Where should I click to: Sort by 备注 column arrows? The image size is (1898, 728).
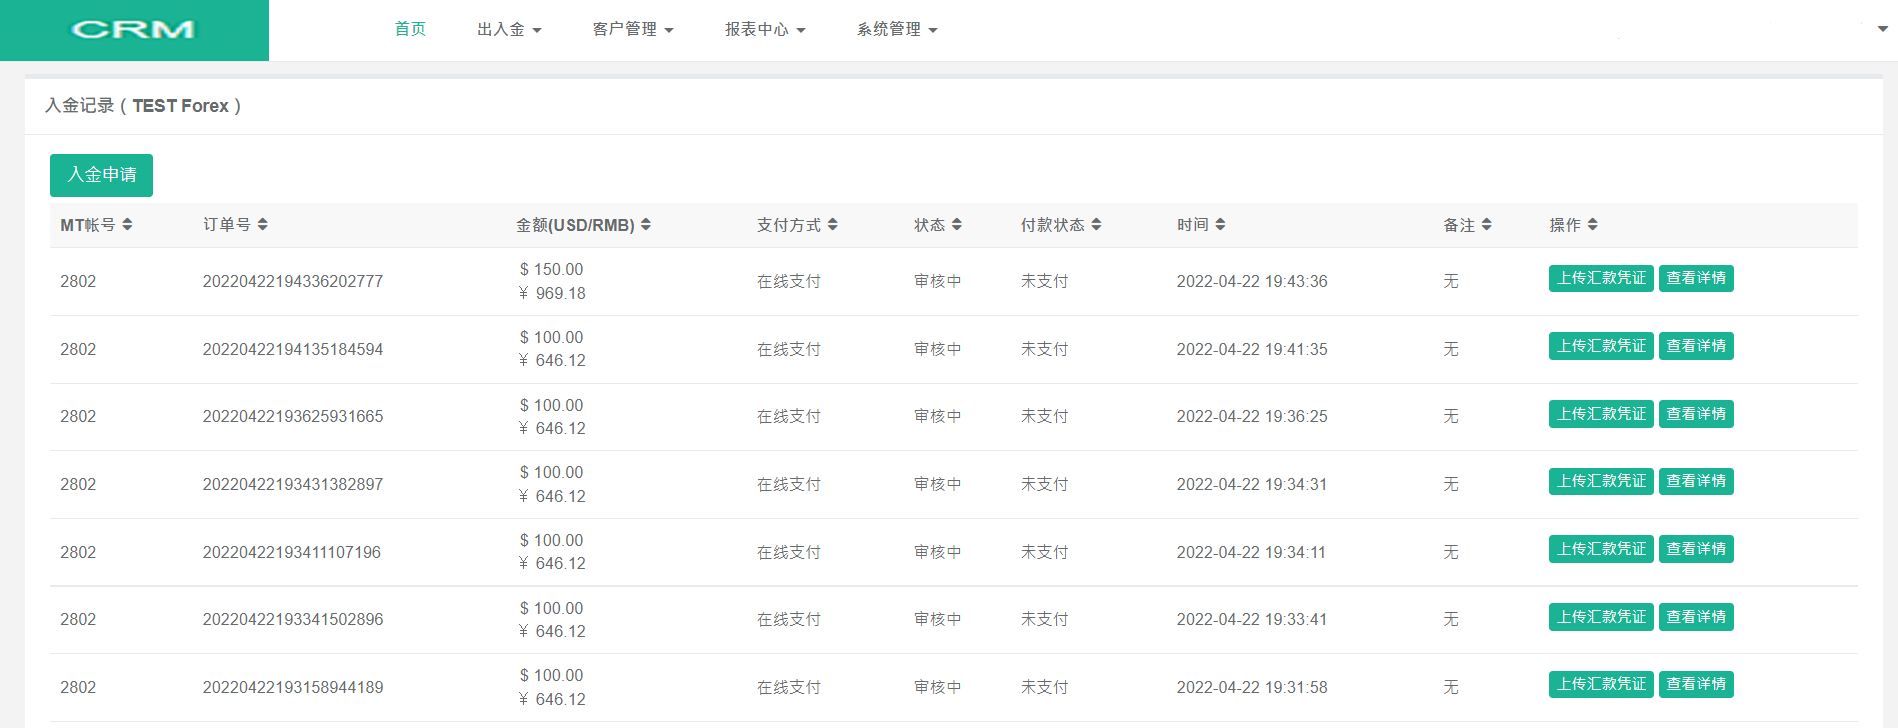click(1486, 225)
